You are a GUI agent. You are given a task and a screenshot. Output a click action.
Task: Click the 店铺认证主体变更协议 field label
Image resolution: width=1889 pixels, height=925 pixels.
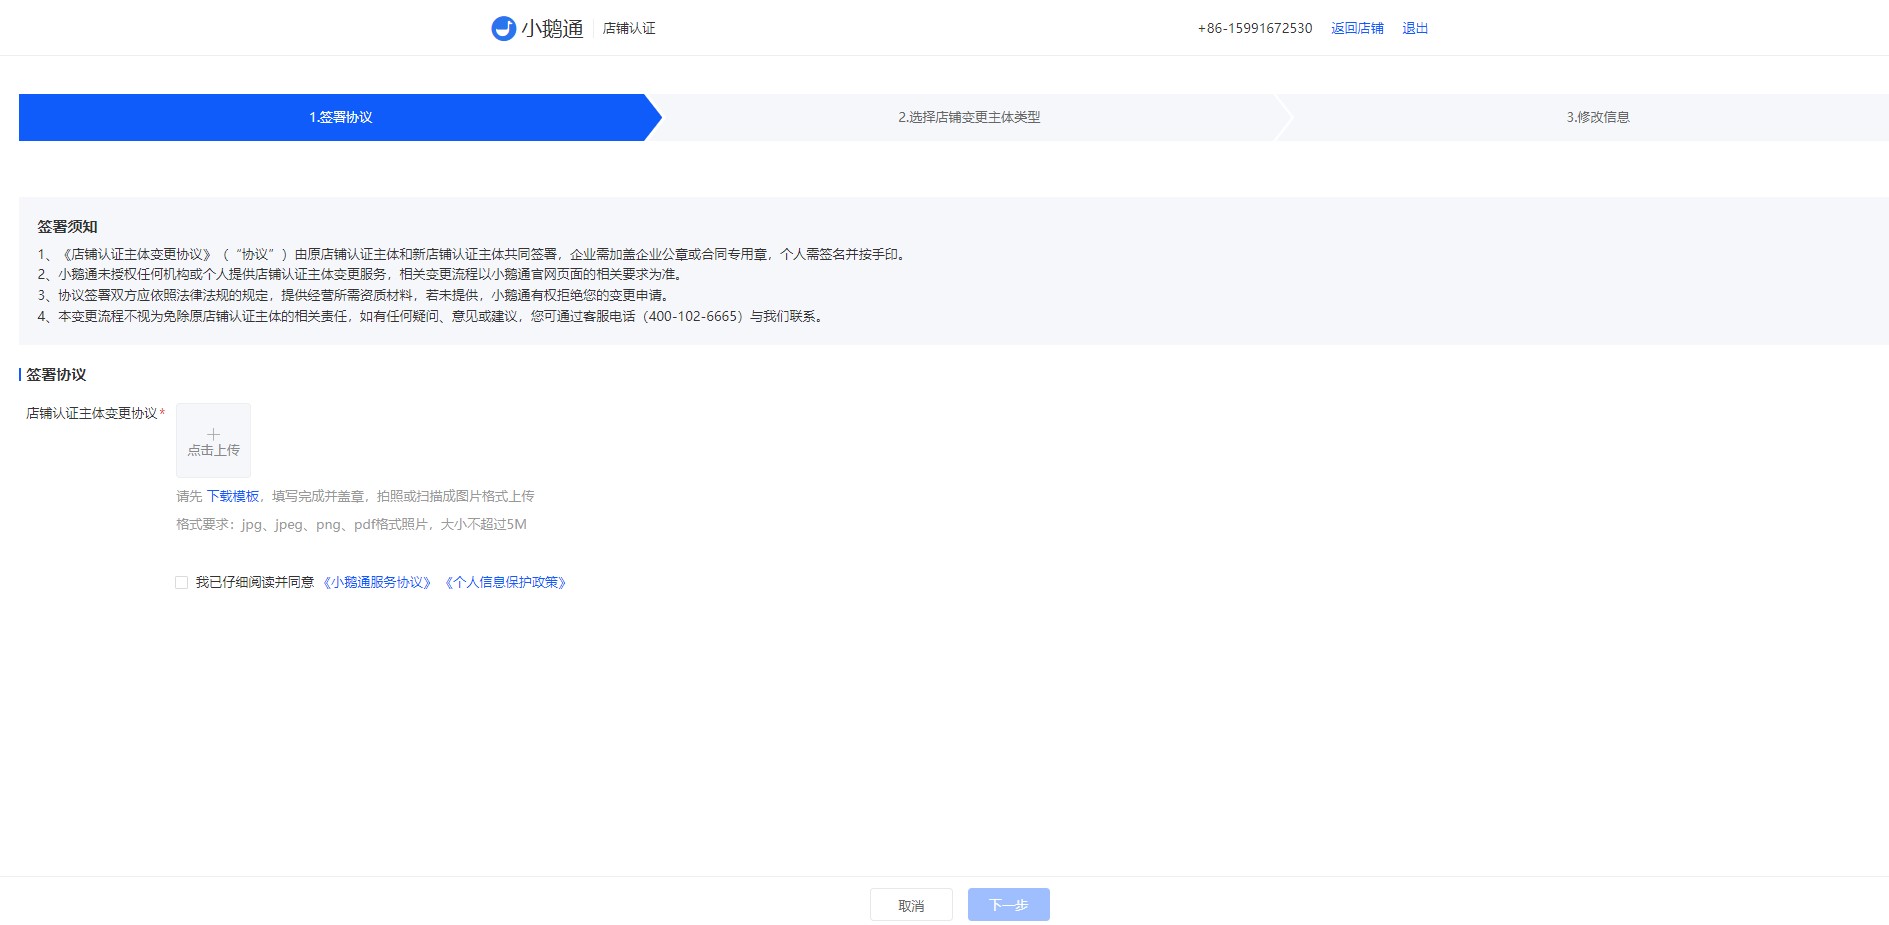[92, 413]
